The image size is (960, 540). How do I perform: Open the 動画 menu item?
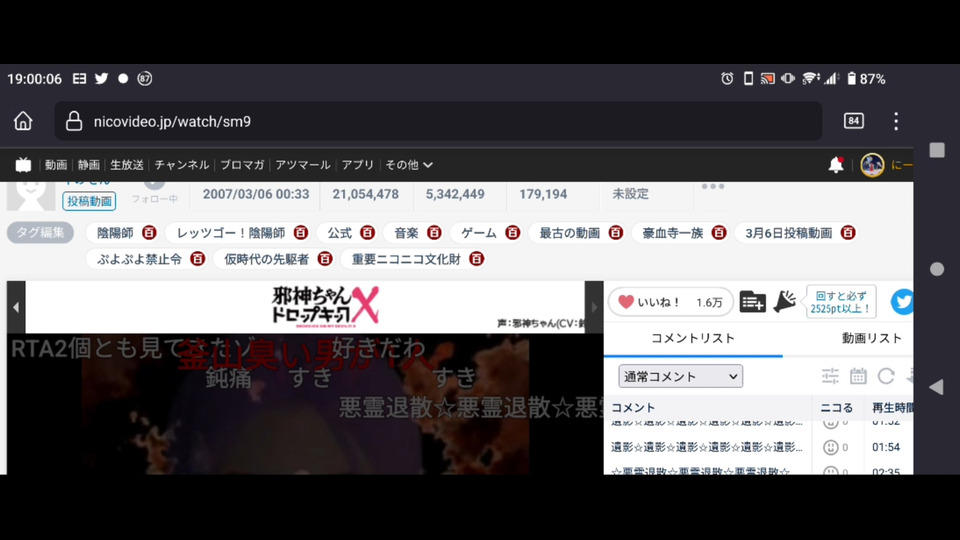tap(56, 165)
